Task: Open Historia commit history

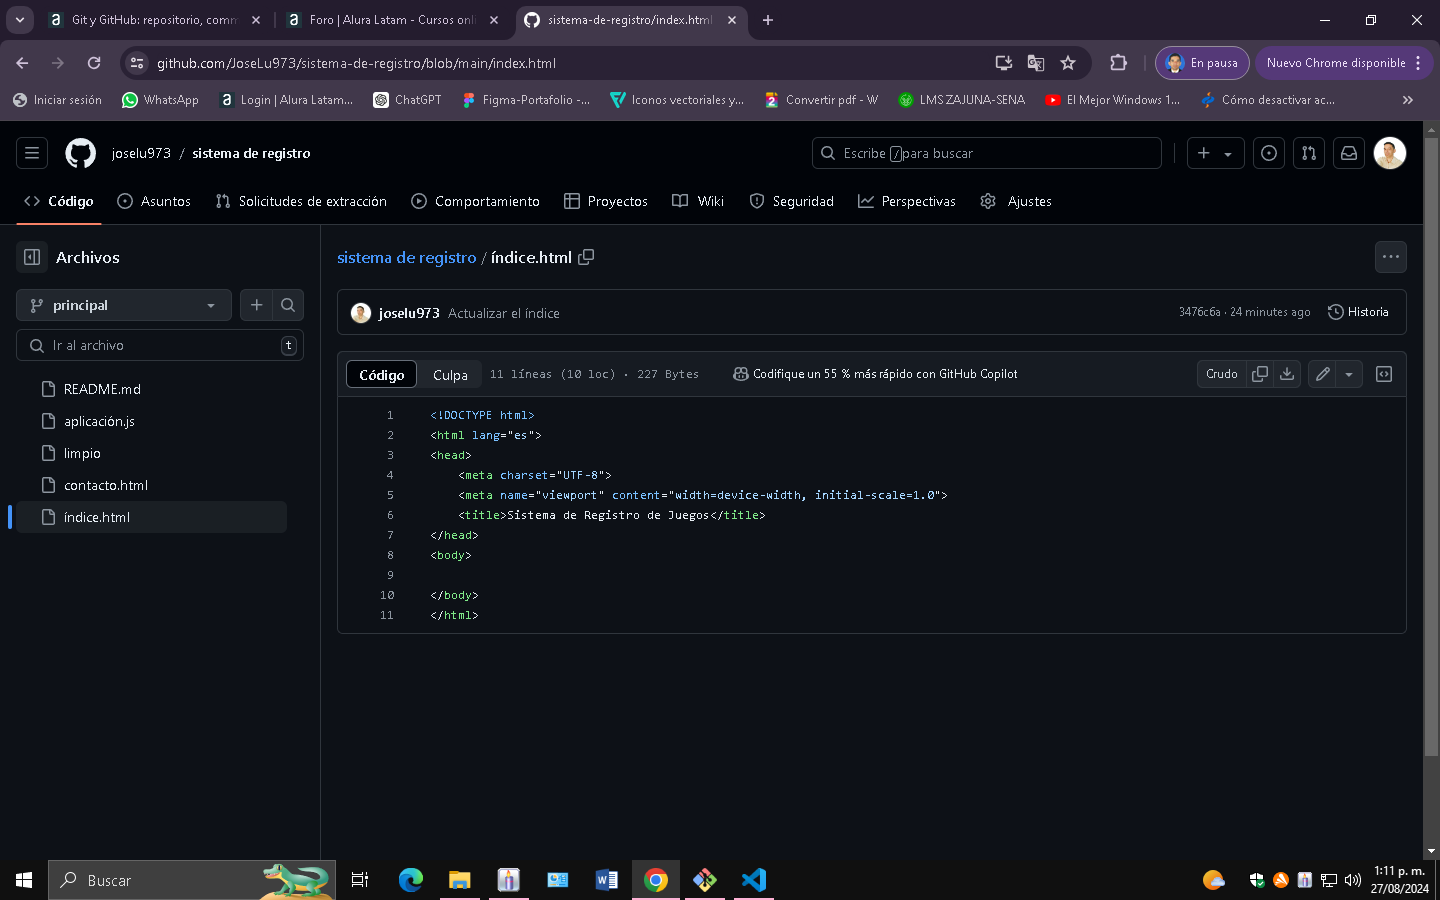Action: click(1358, 312)
